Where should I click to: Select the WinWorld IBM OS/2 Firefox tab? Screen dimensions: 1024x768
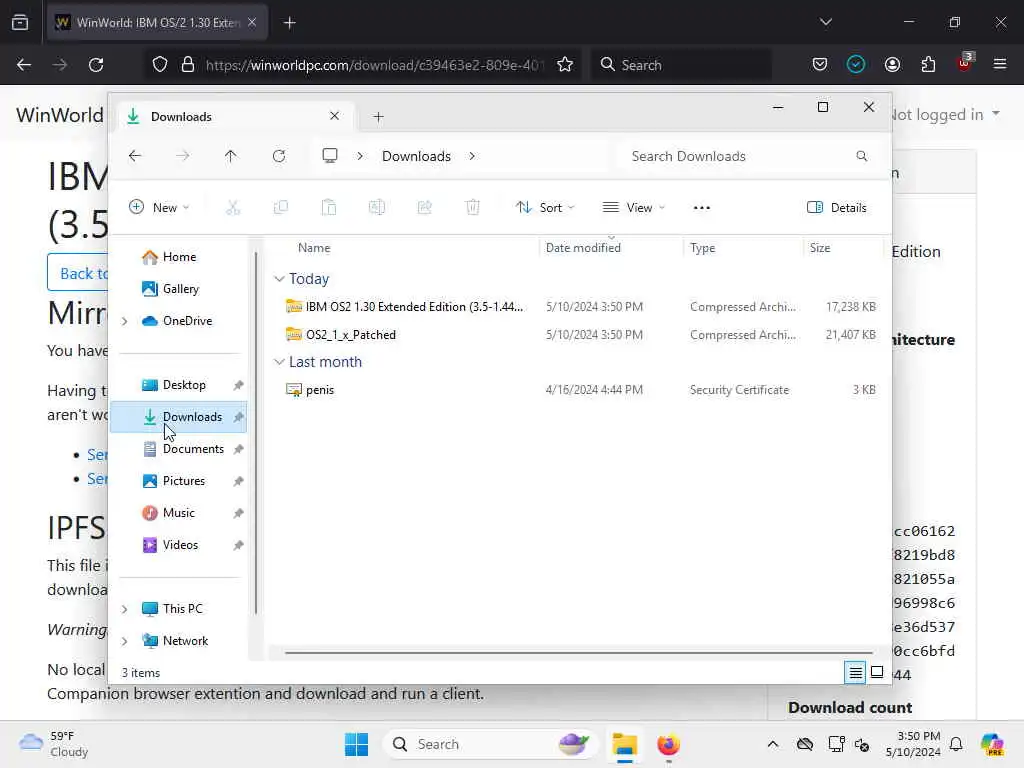(x=157, y=22)
